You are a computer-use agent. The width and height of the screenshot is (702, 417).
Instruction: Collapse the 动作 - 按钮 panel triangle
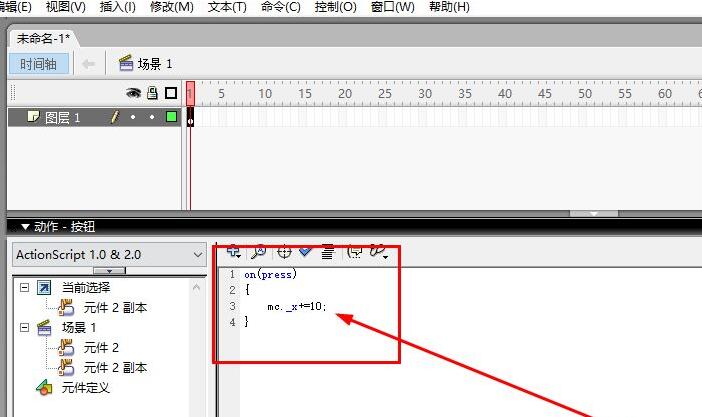pyautogui.click(x=25, y=227)
